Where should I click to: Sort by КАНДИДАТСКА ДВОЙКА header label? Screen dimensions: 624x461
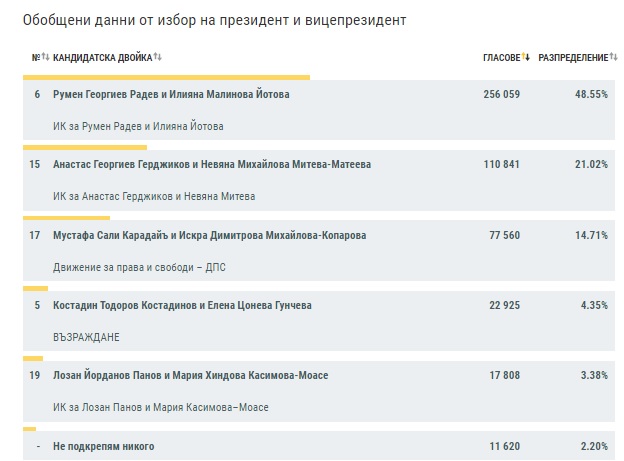(102, 58)
